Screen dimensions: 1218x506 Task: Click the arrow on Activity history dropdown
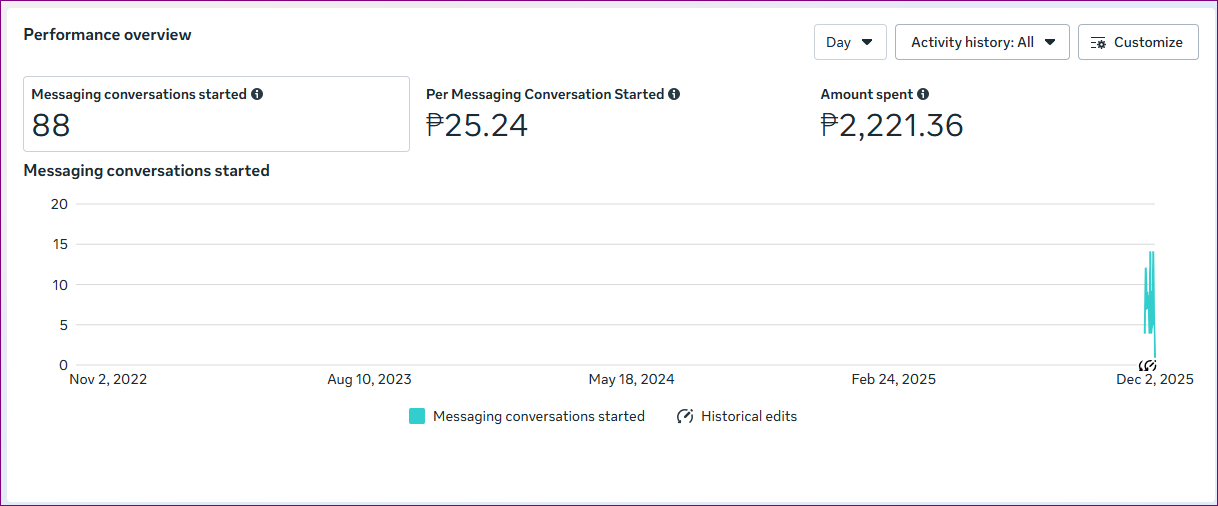[1050, 42]
